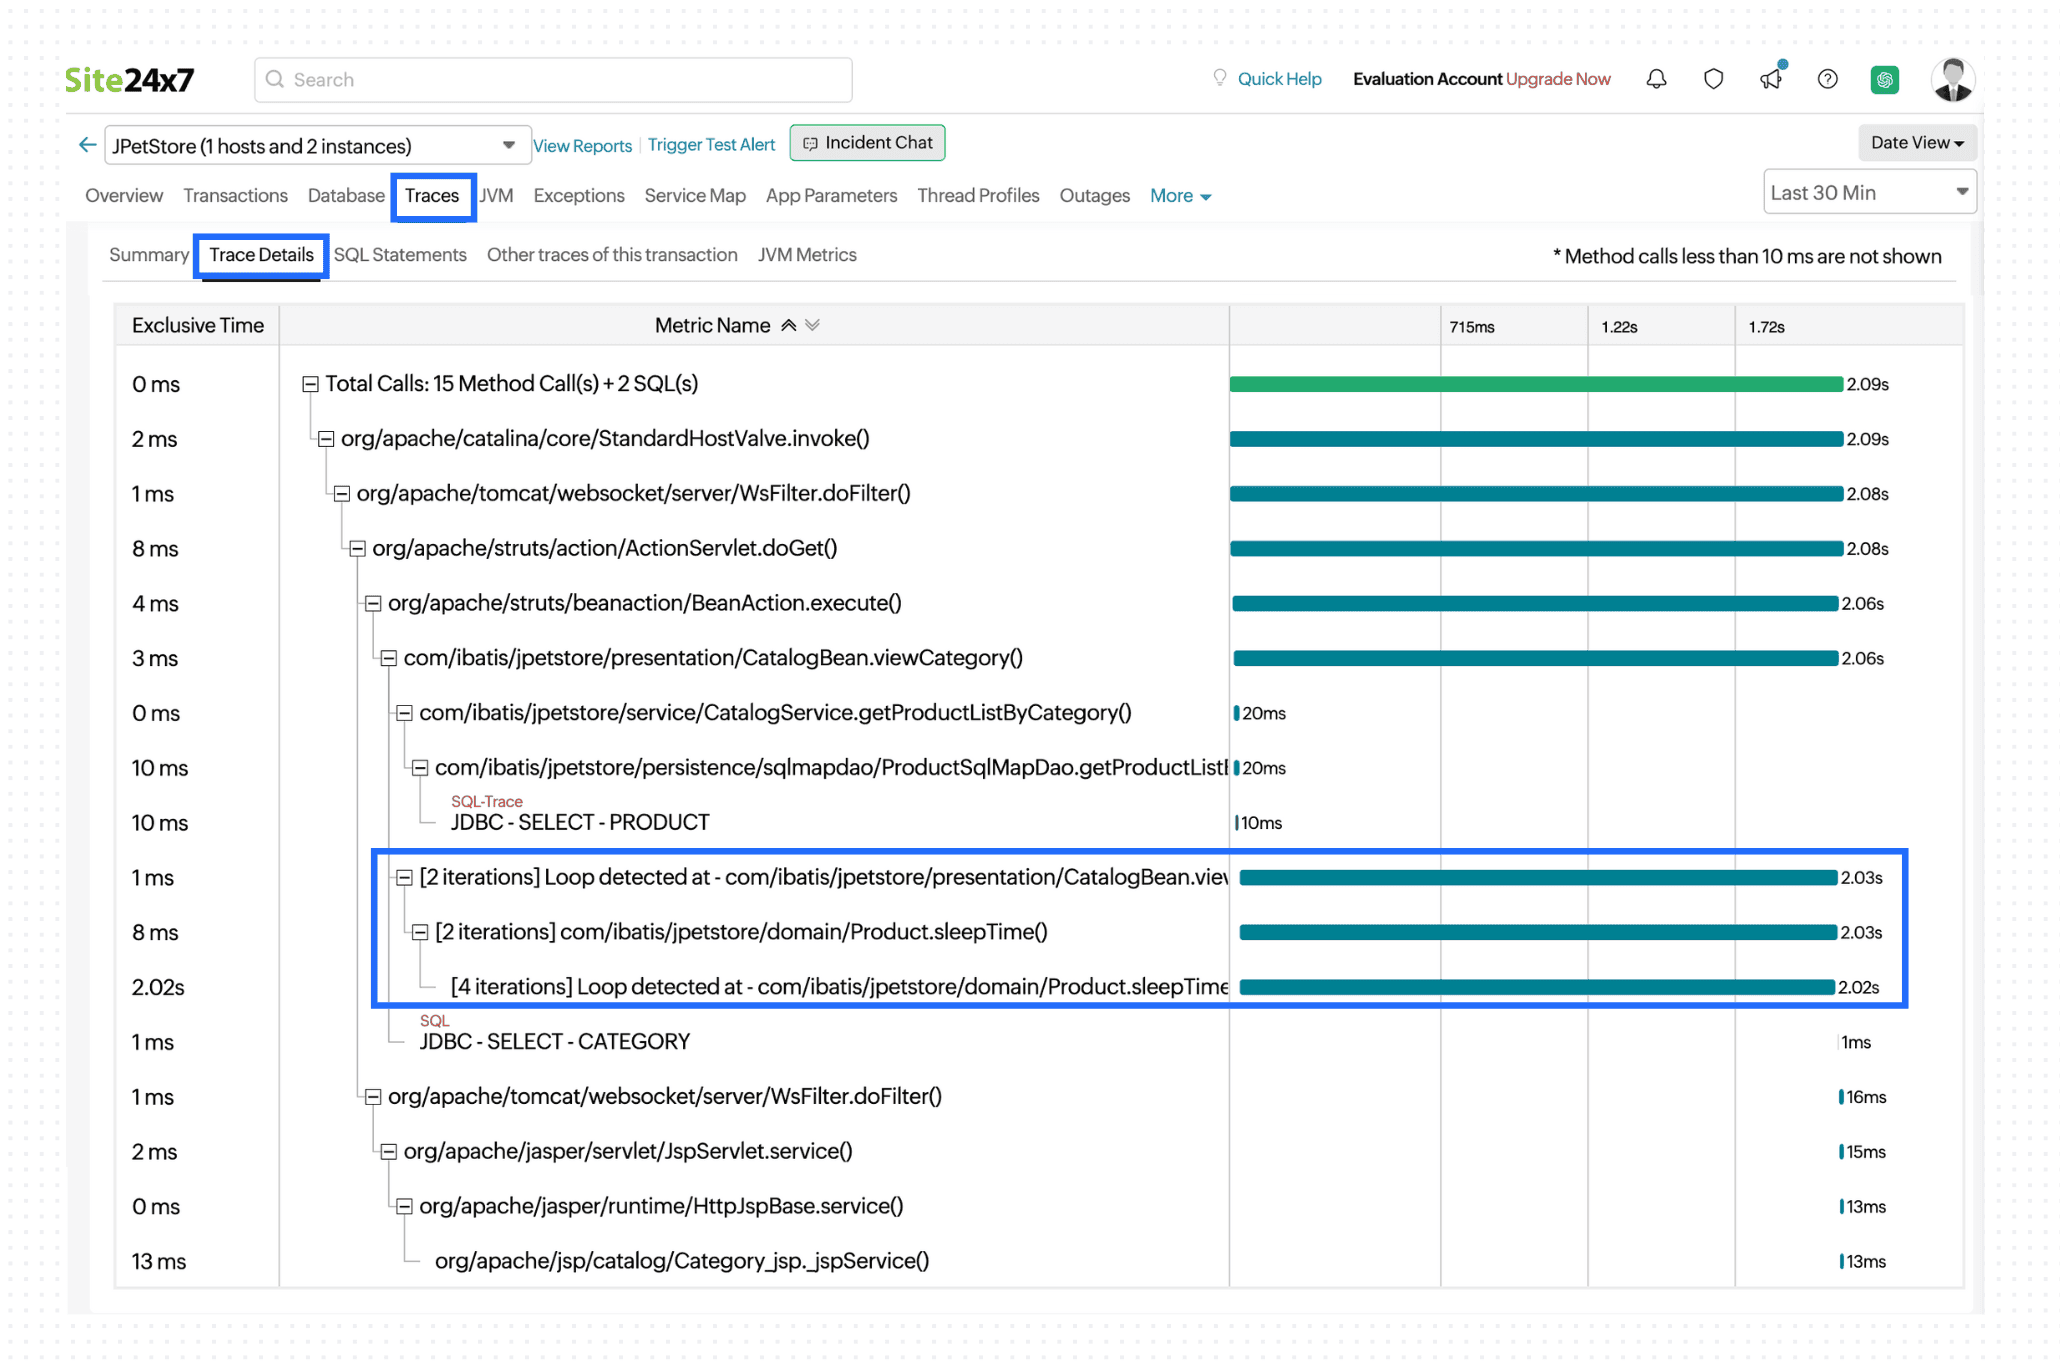Click the help question mark icon
Viewport: 2060px width, 1366px height.
[1828, 79]
